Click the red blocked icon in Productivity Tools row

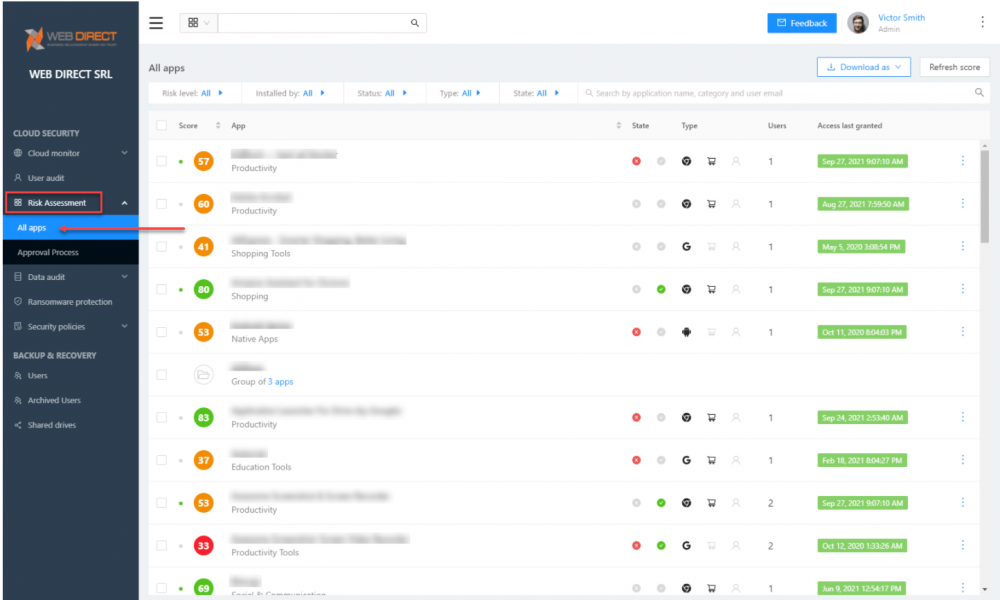coord(636,546)
